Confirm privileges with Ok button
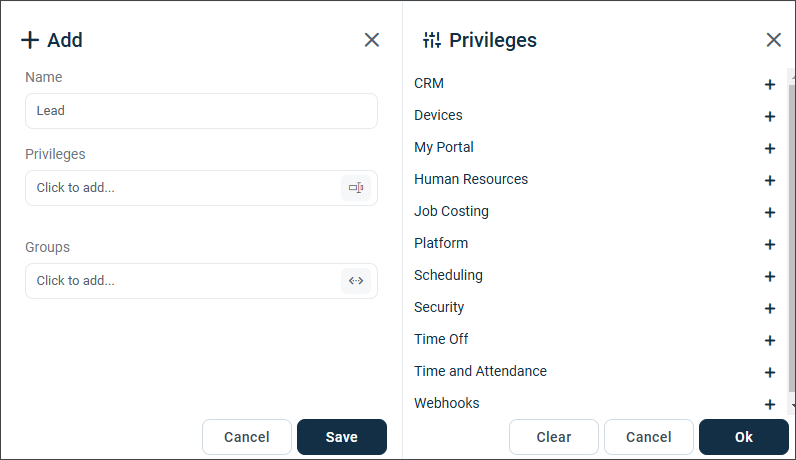 point(744,437)
